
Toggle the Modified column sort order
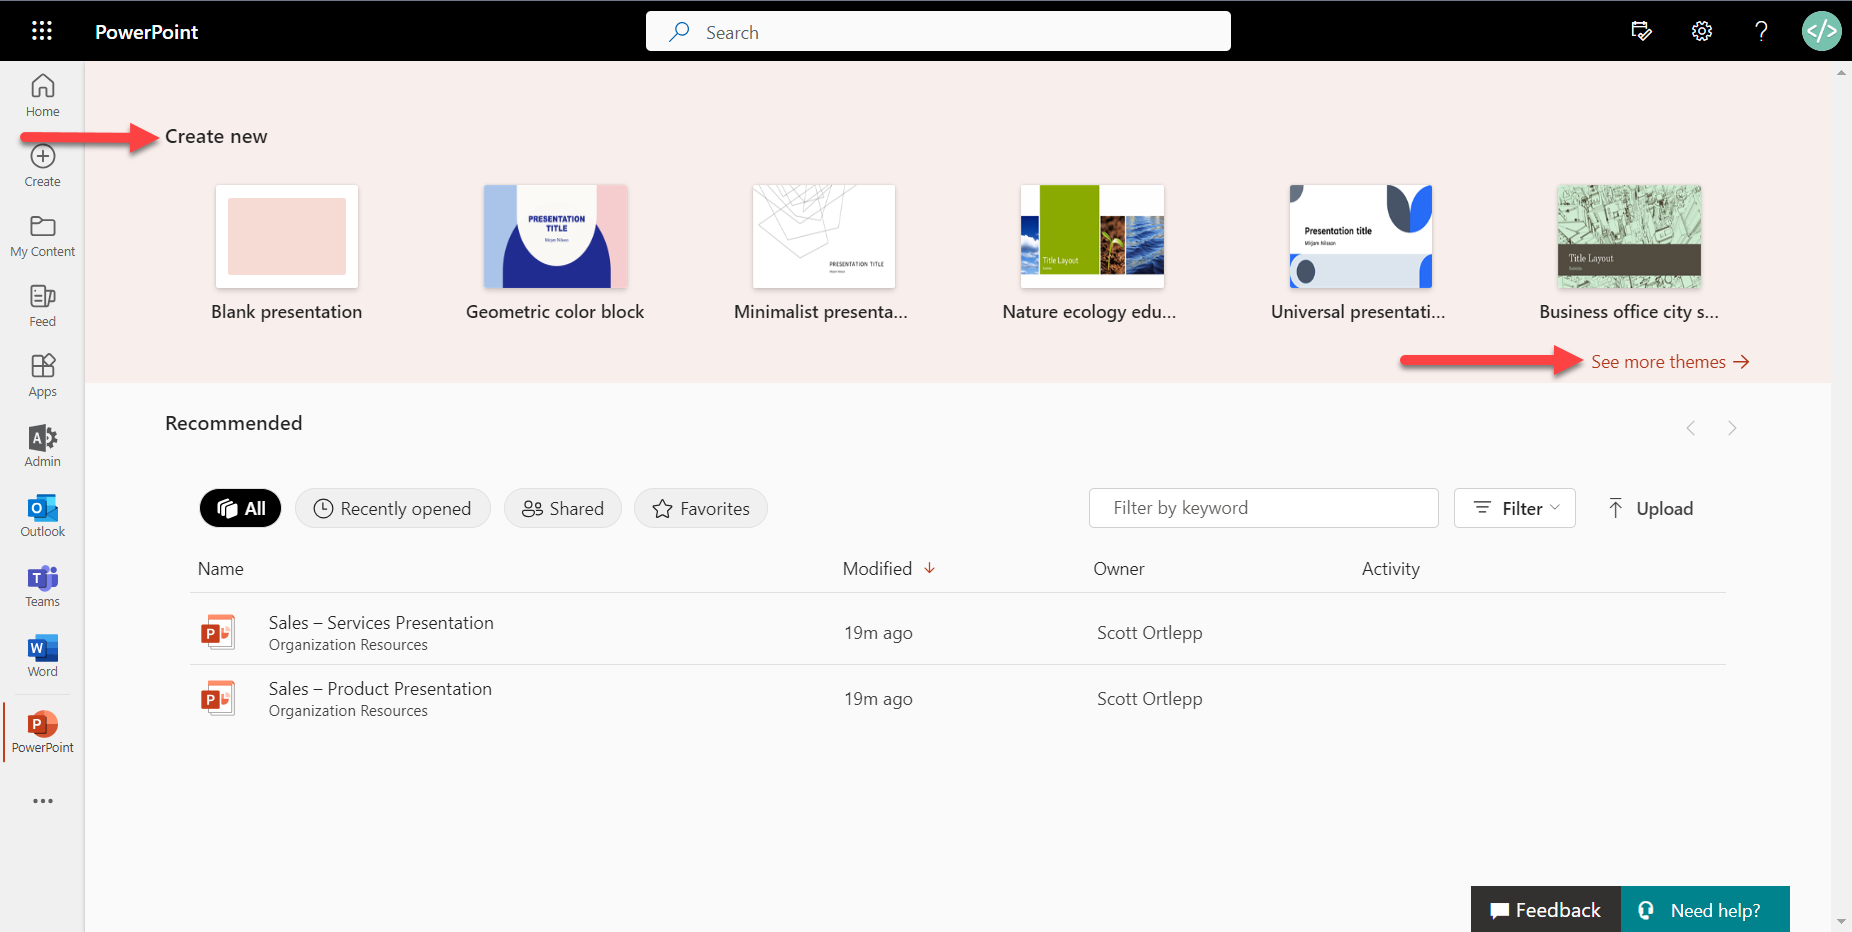click(x=888, y=568)
